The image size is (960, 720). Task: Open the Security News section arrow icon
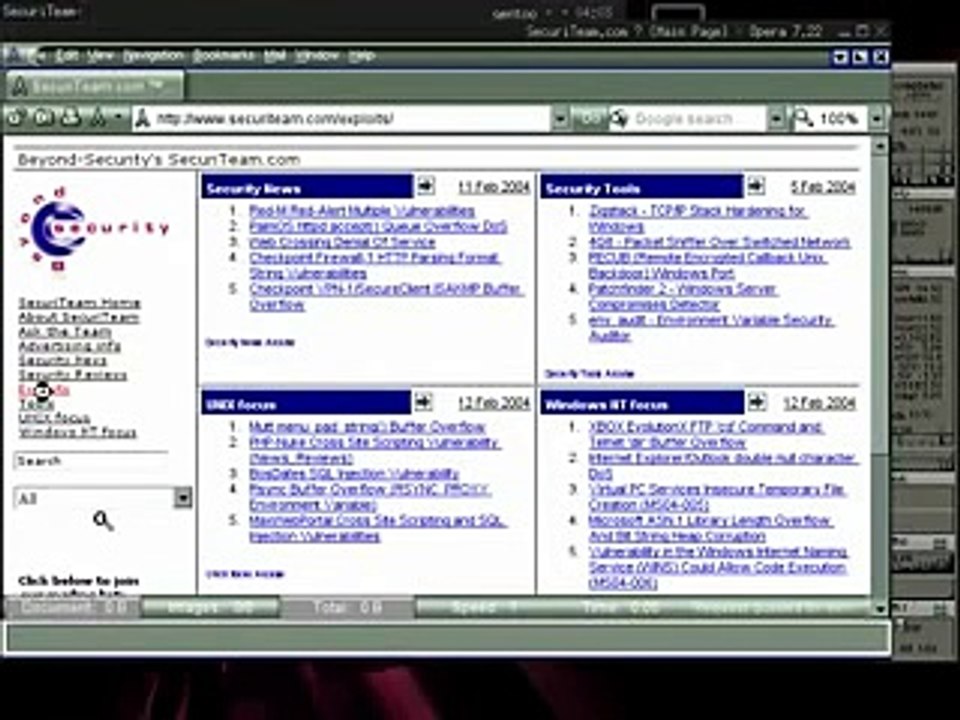tap(426, 186)
